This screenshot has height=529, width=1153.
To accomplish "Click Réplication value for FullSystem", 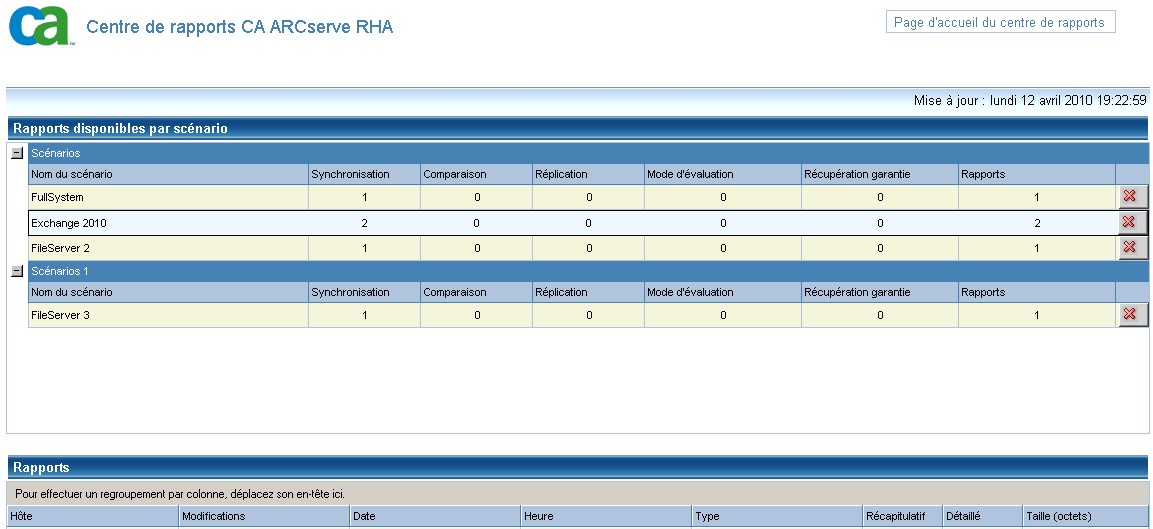I will (589, 197).
